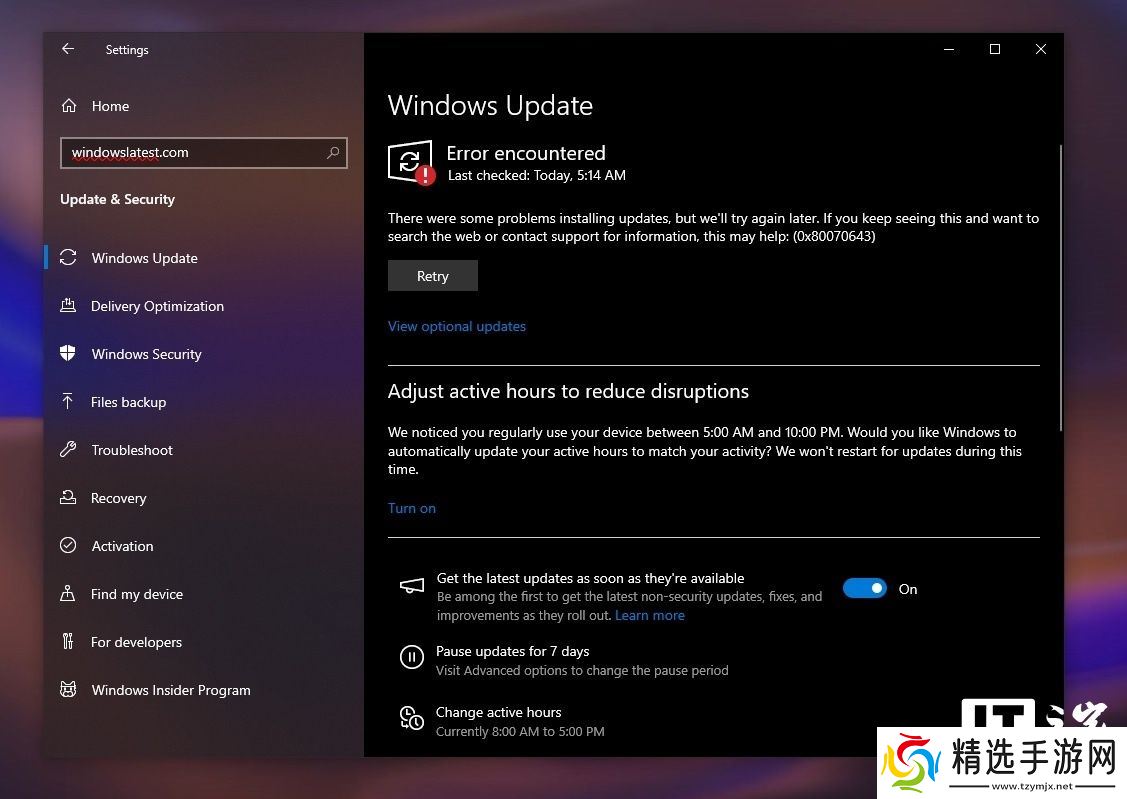The width and height of the screenshot is (1127, 799).
Task: Open View optional updates link
Action: (x=456, y=326)
